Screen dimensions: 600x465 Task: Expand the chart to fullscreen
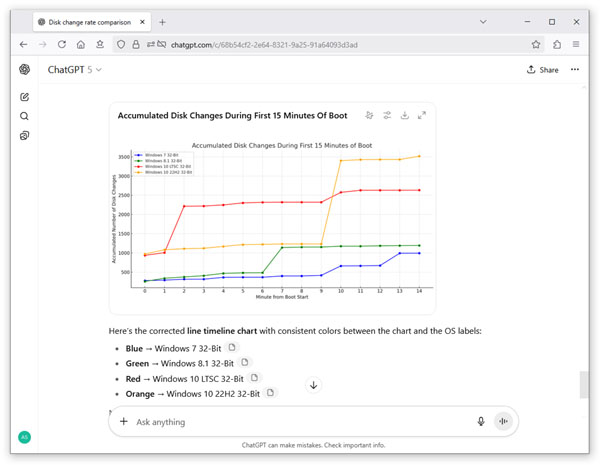(422, 115)
